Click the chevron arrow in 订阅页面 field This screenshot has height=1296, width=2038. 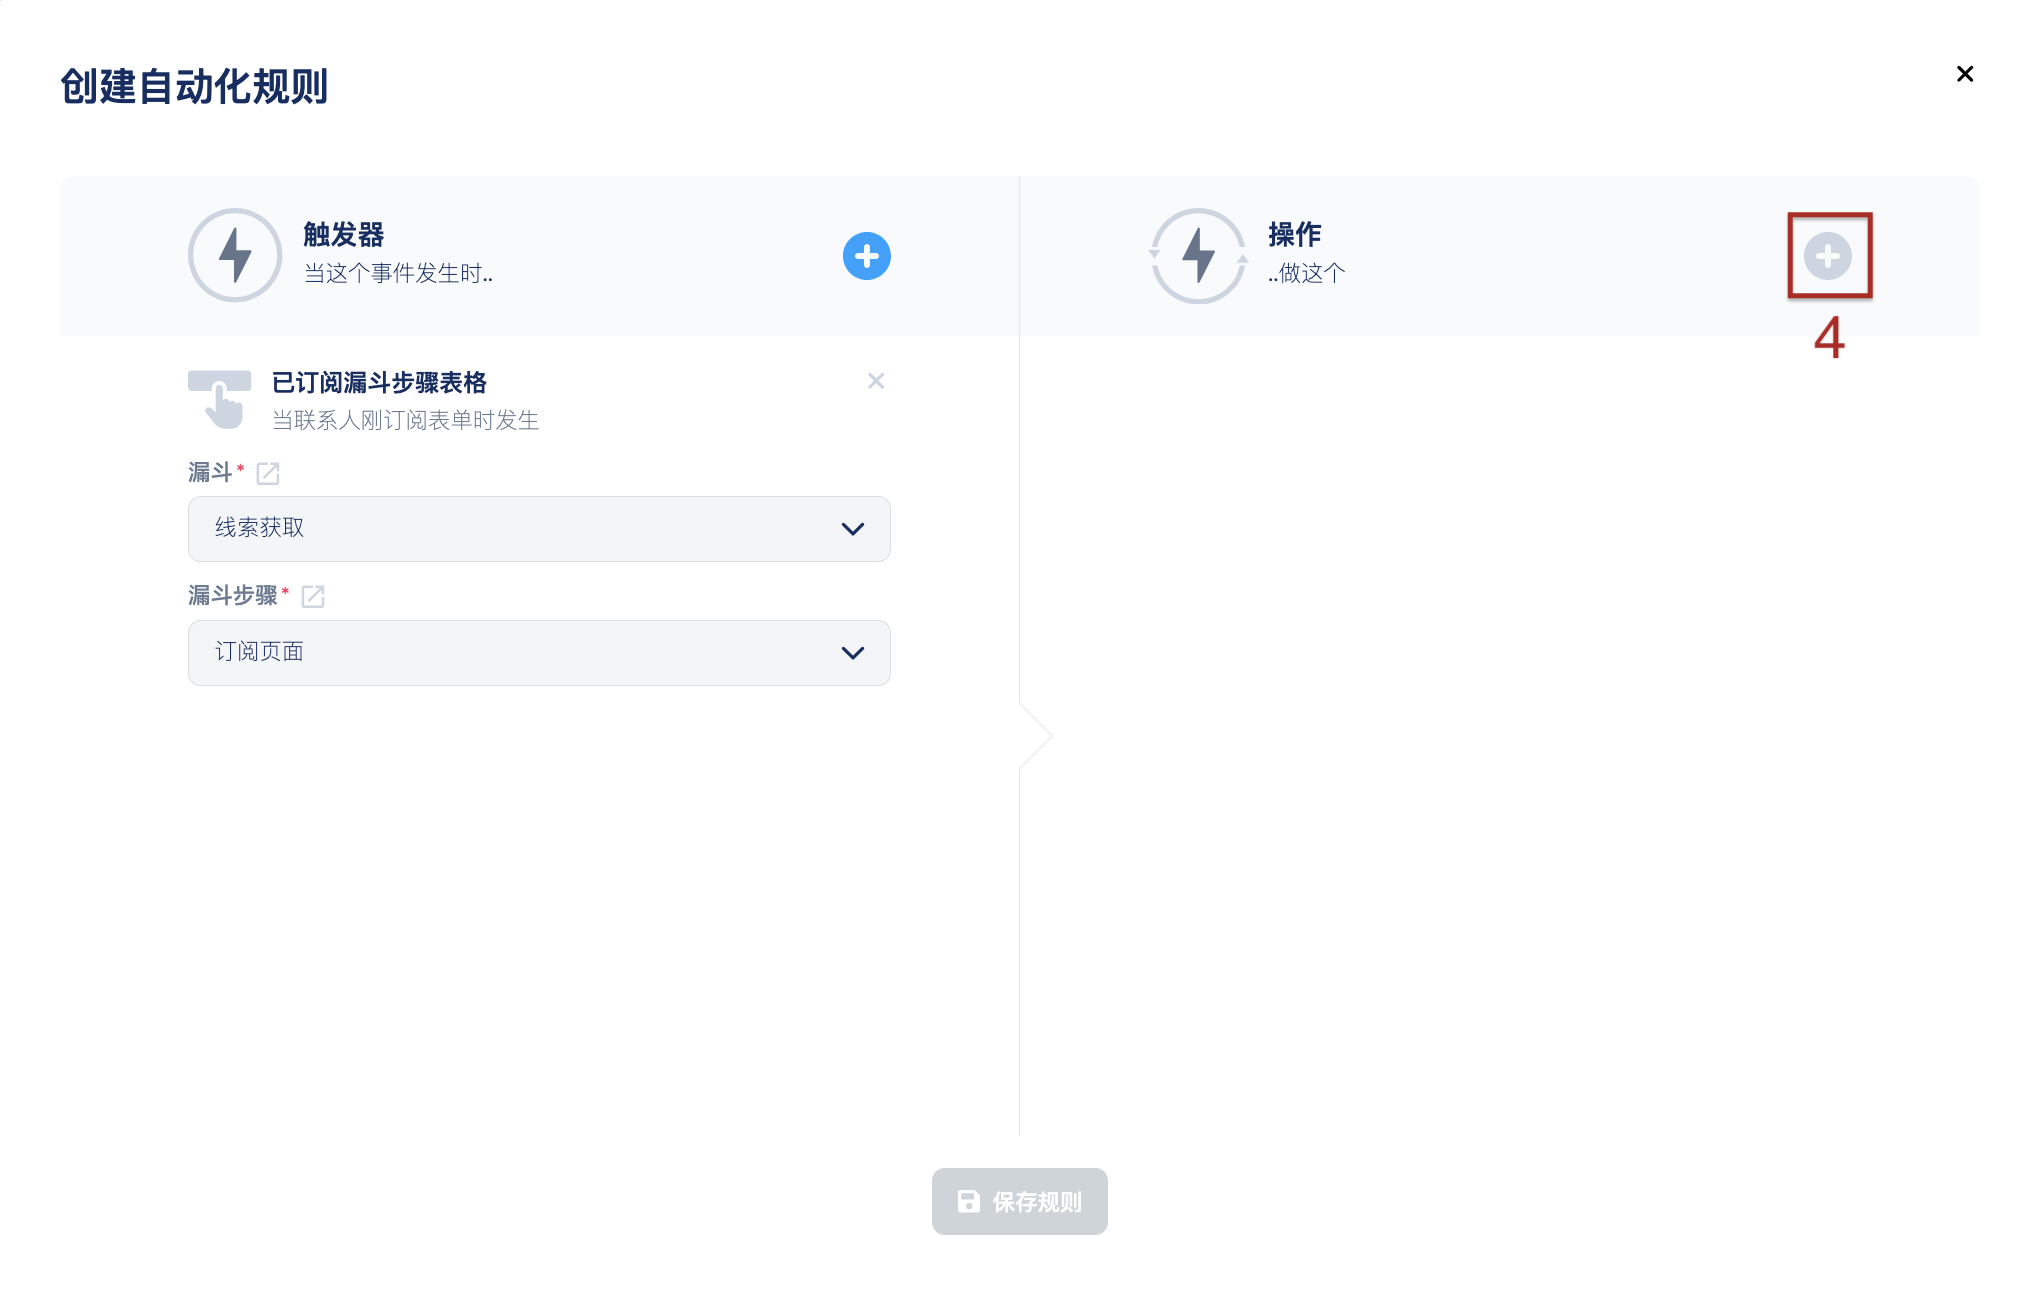coord(852,653)
